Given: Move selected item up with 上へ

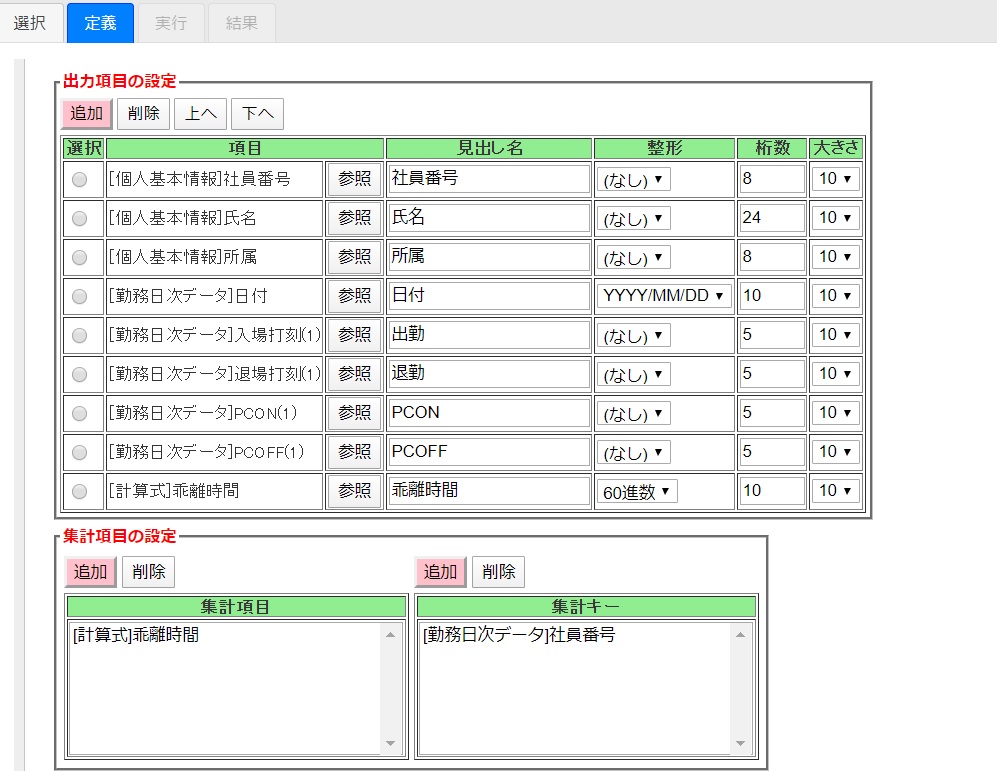Looking at the screenshot, I should (x=200, y=114).
